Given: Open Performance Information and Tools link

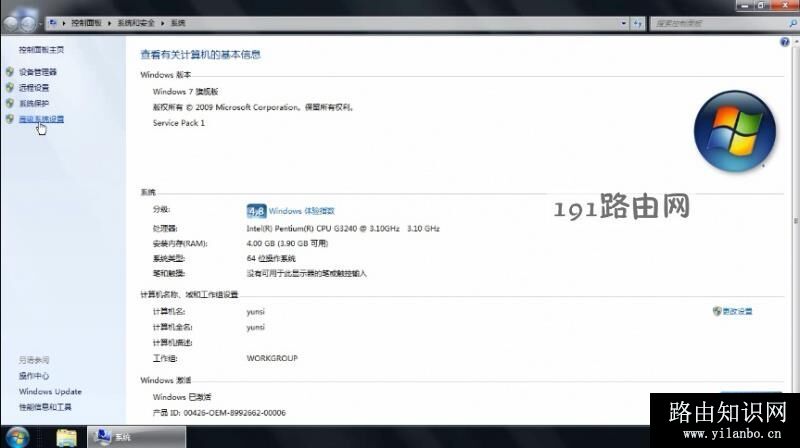Looking at the screenshot, I should [45, 407].
